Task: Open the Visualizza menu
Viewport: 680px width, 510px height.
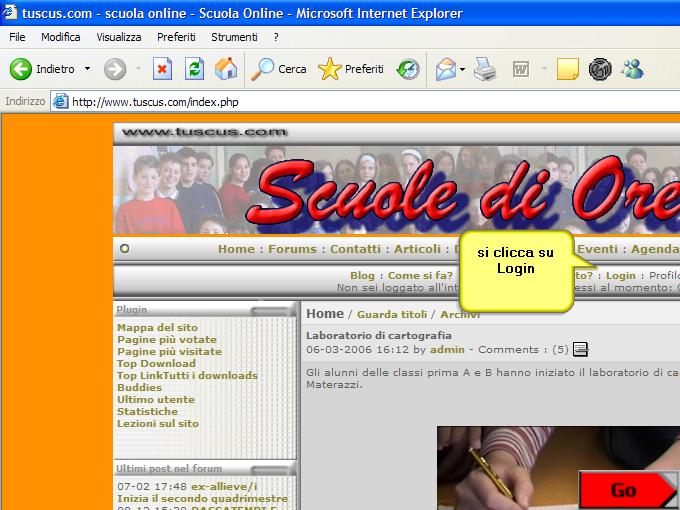Action: [119, 37]
